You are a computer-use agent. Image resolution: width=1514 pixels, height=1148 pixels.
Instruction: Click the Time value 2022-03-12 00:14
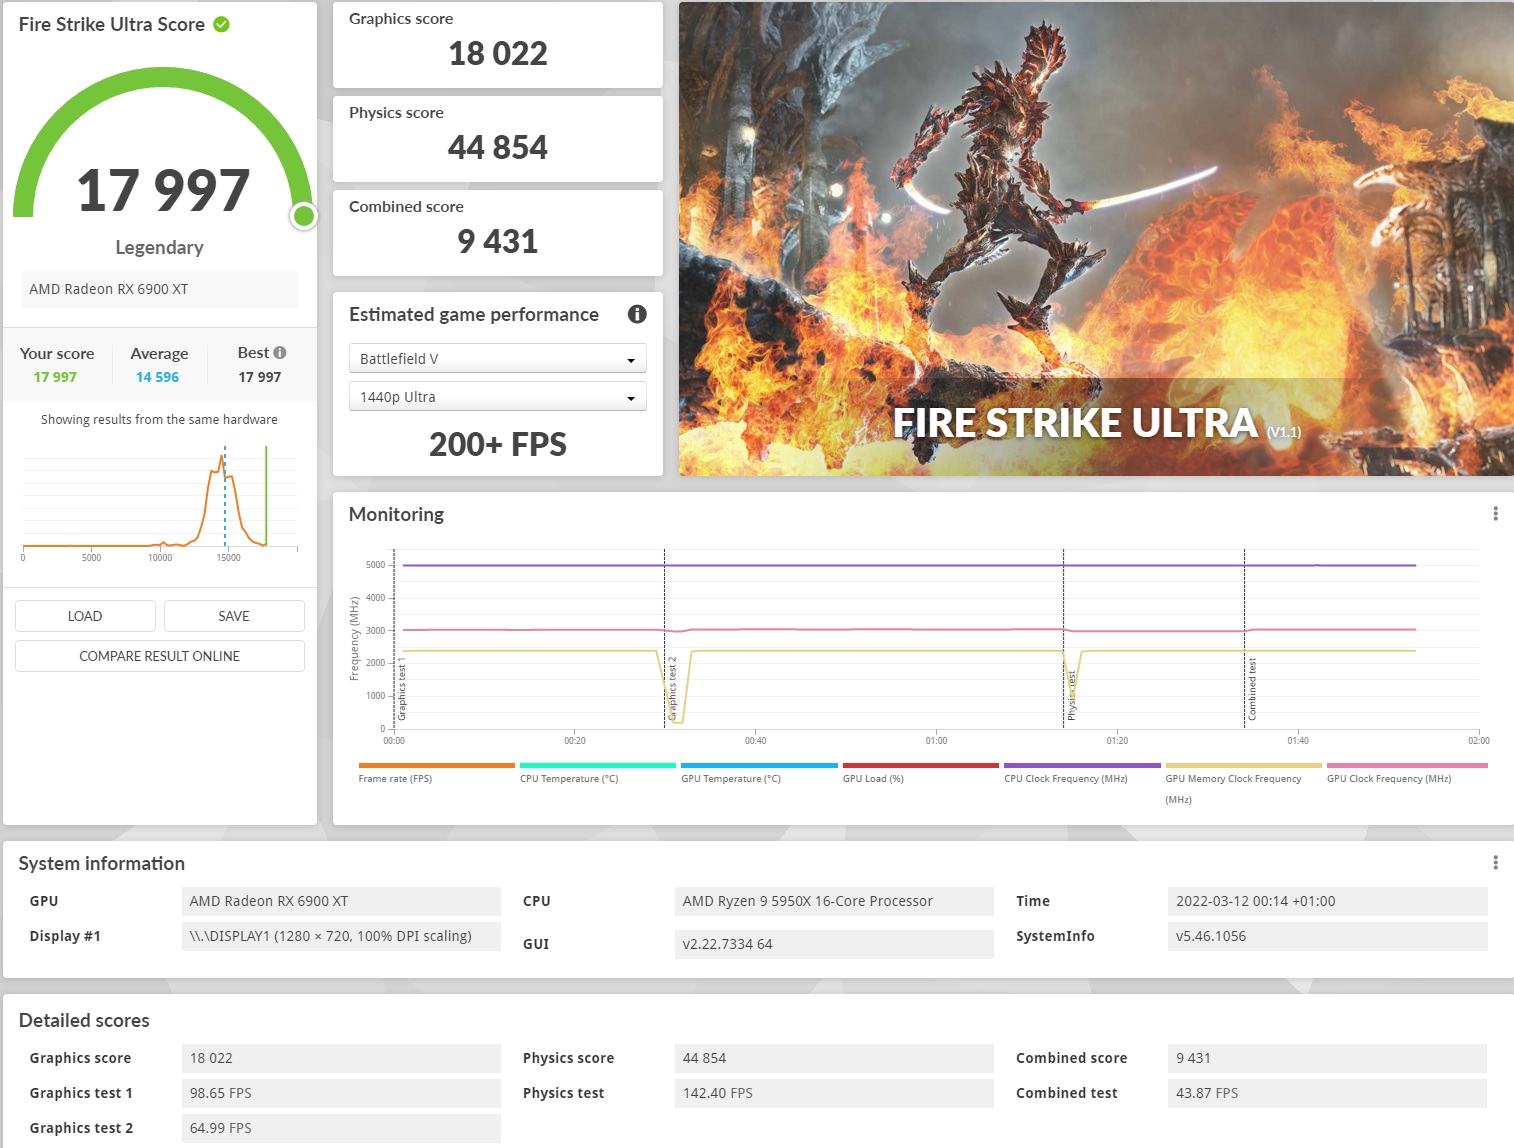point(1327,901)
